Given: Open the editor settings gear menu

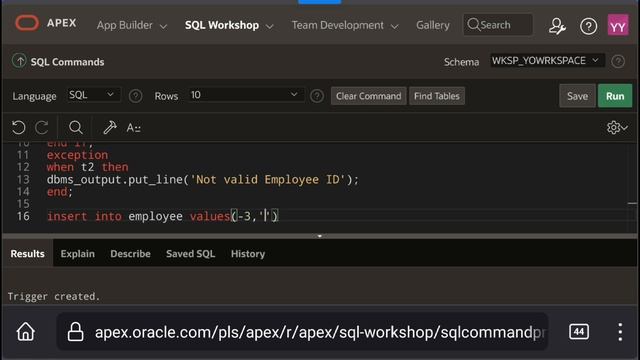Looking at the screenshot, I should pos(617,127).
